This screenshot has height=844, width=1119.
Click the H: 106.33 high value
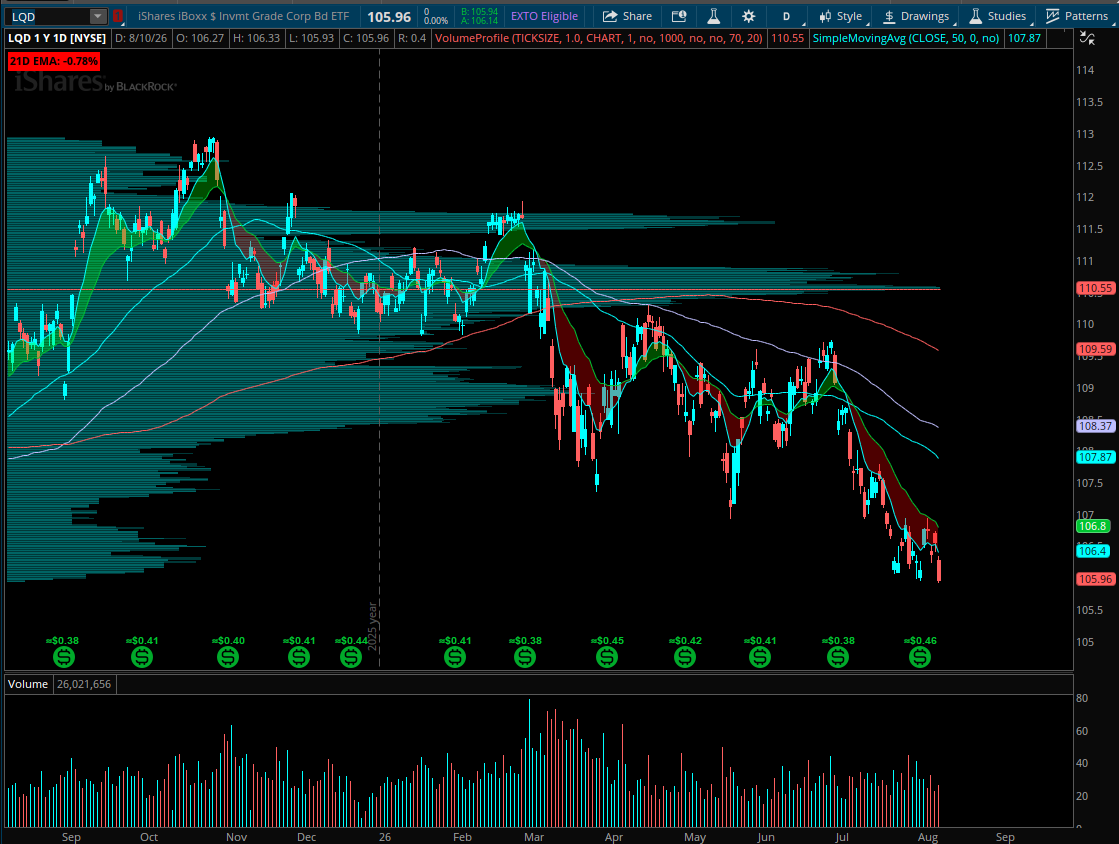256,38
